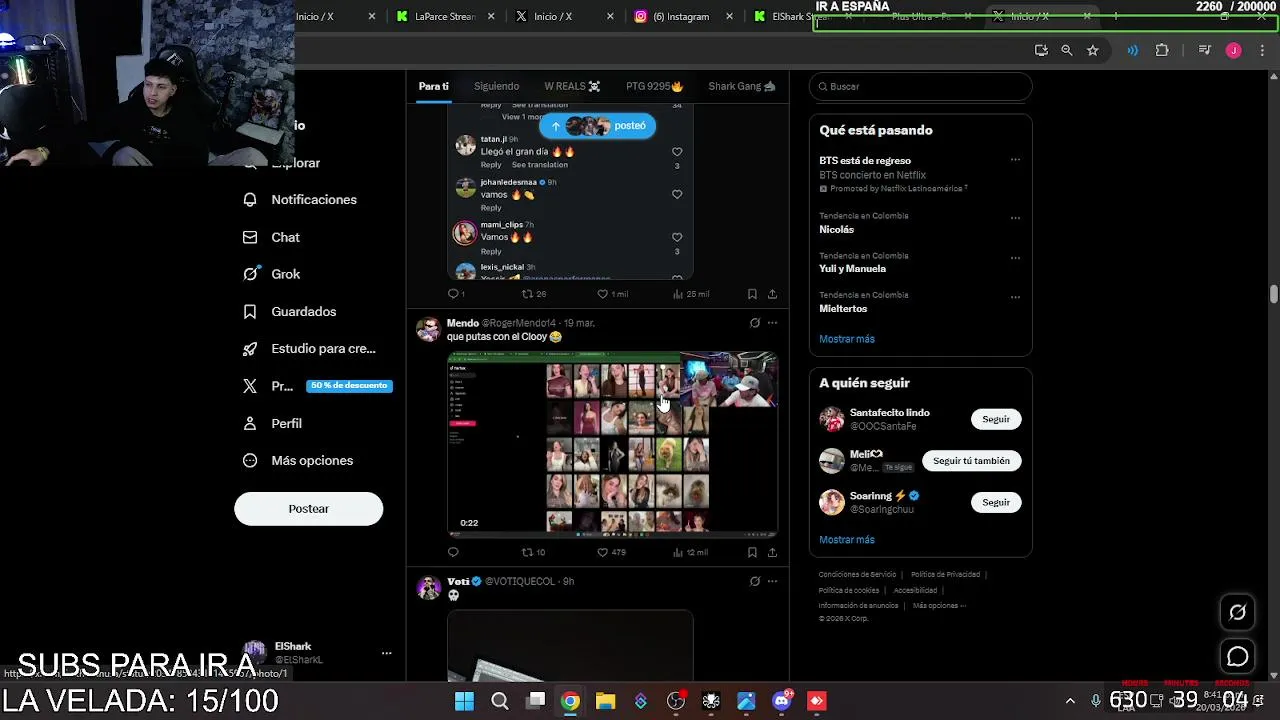
Task: Open Estudio para creadores in sidebar
Action: coord(309,348)
